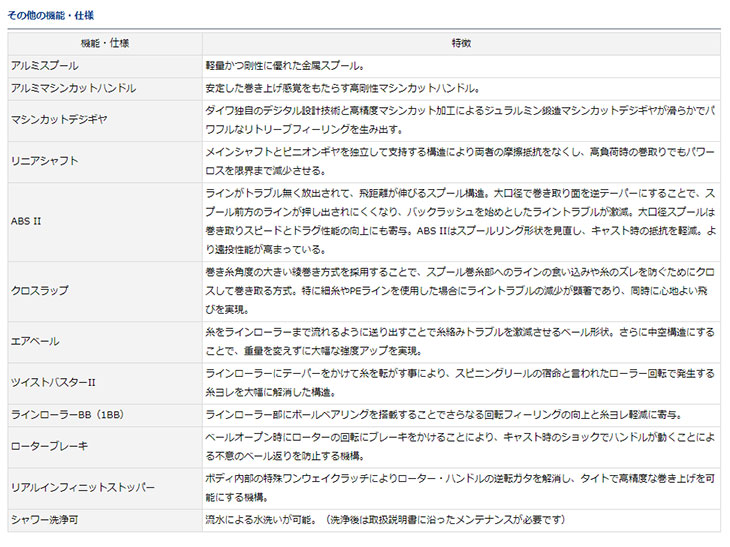Click the リニアシャフト feature name
The image size is (730, 547).
pos(44,160)
